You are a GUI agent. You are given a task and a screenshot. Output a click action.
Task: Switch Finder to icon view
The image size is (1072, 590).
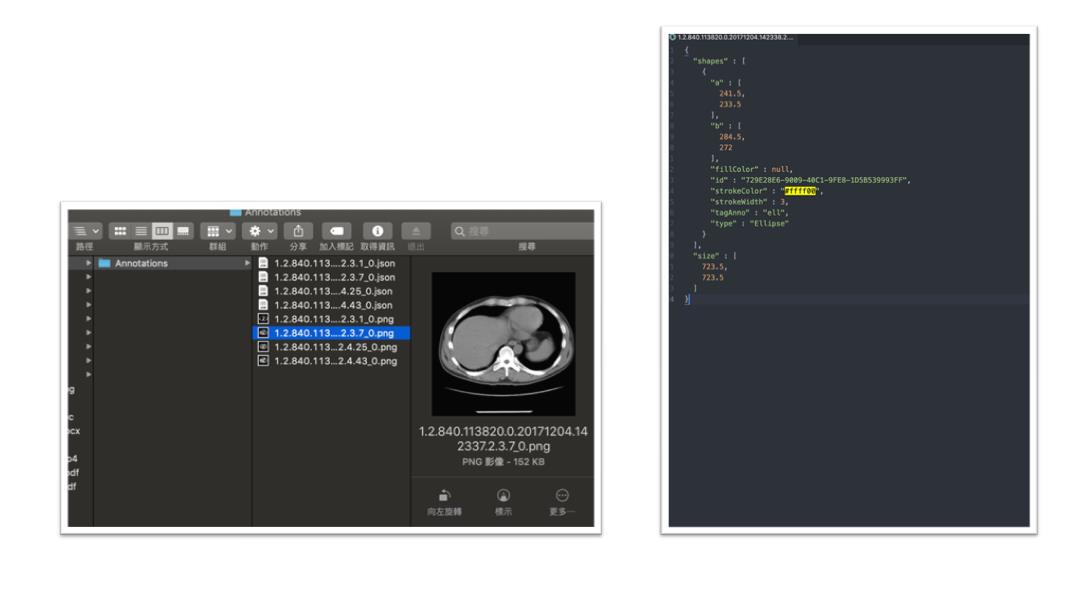[x=120, y=231]
